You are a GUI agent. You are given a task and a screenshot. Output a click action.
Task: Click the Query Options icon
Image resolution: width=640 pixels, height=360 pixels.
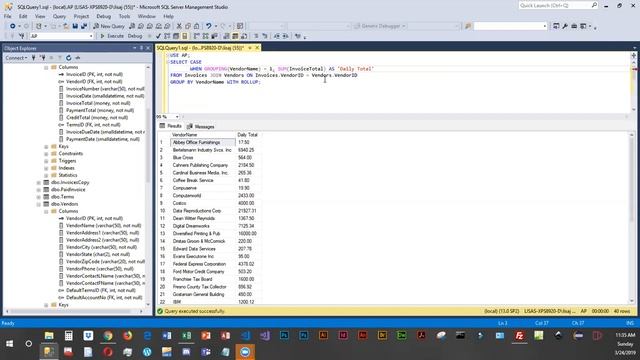(176, 36)
